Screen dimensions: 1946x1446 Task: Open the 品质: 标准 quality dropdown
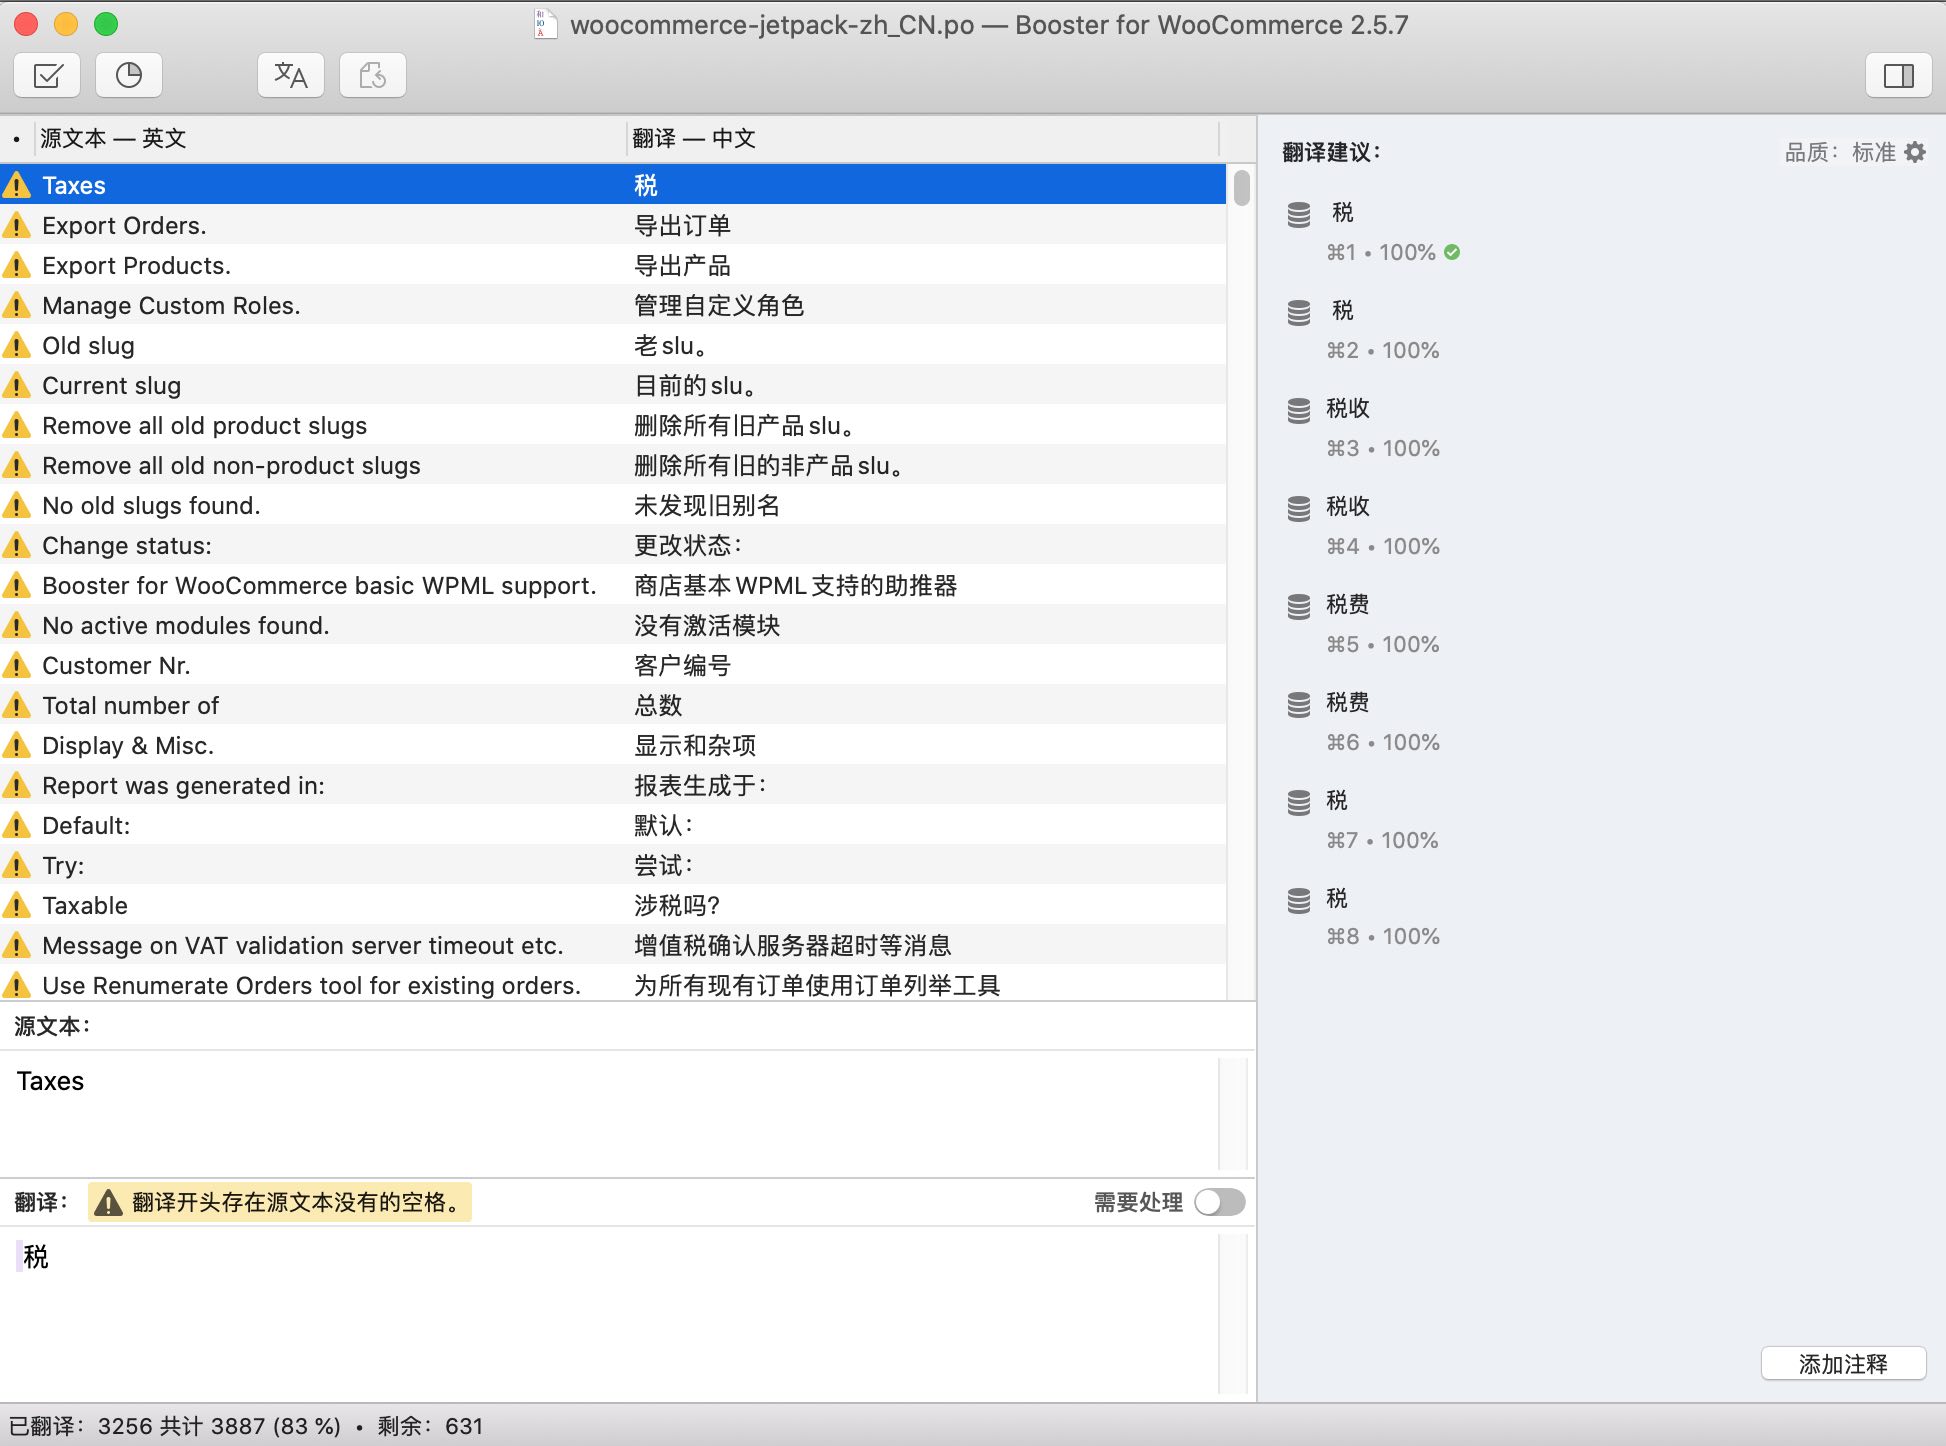click(x=1840, y=152)
